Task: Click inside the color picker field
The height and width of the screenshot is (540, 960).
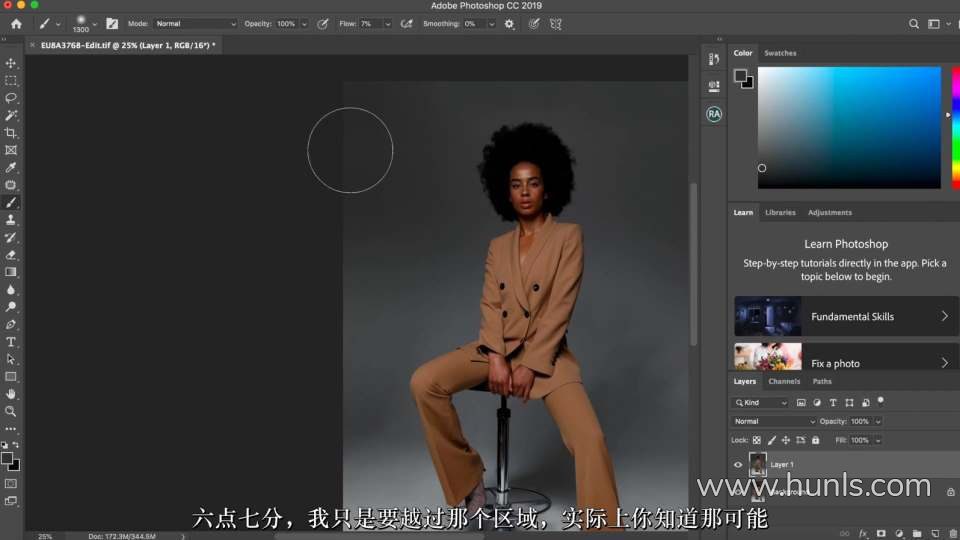Action: click(848, 127)
